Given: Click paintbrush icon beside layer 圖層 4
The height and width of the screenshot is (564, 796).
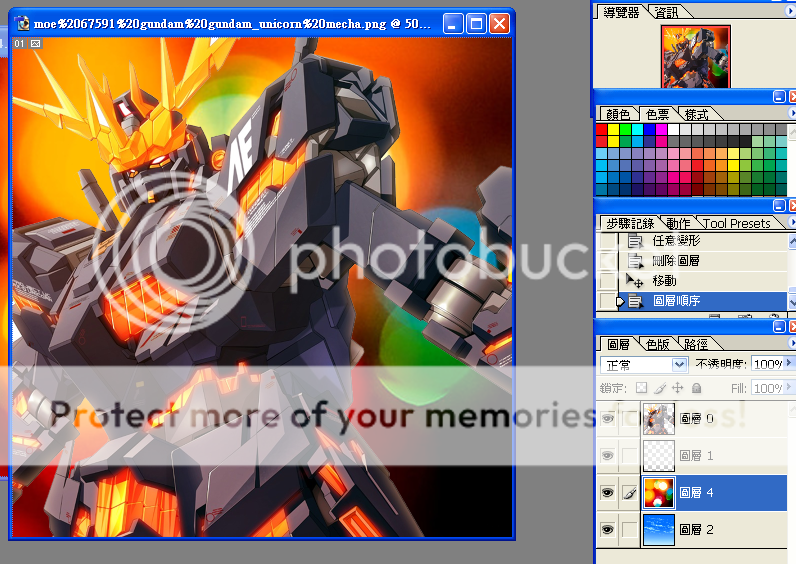Looking at the screenshot, I should point(629,492).
